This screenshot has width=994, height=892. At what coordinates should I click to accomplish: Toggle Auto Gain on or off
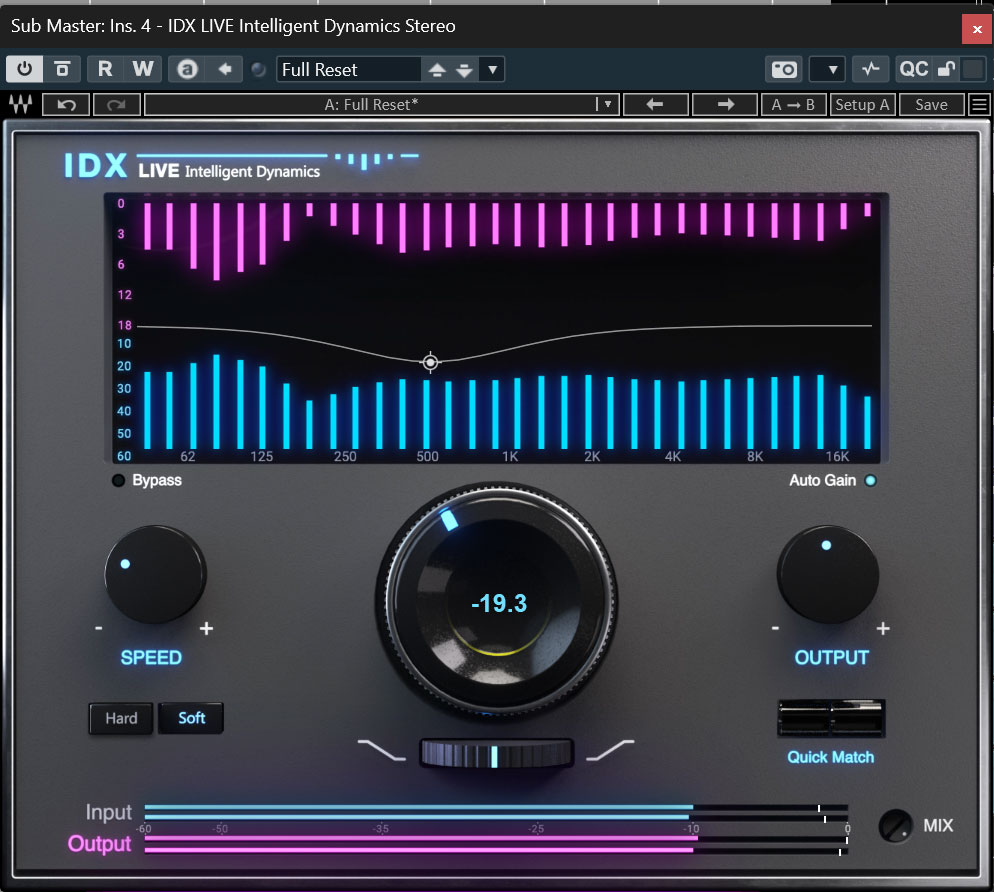click(x=870, y=481)
